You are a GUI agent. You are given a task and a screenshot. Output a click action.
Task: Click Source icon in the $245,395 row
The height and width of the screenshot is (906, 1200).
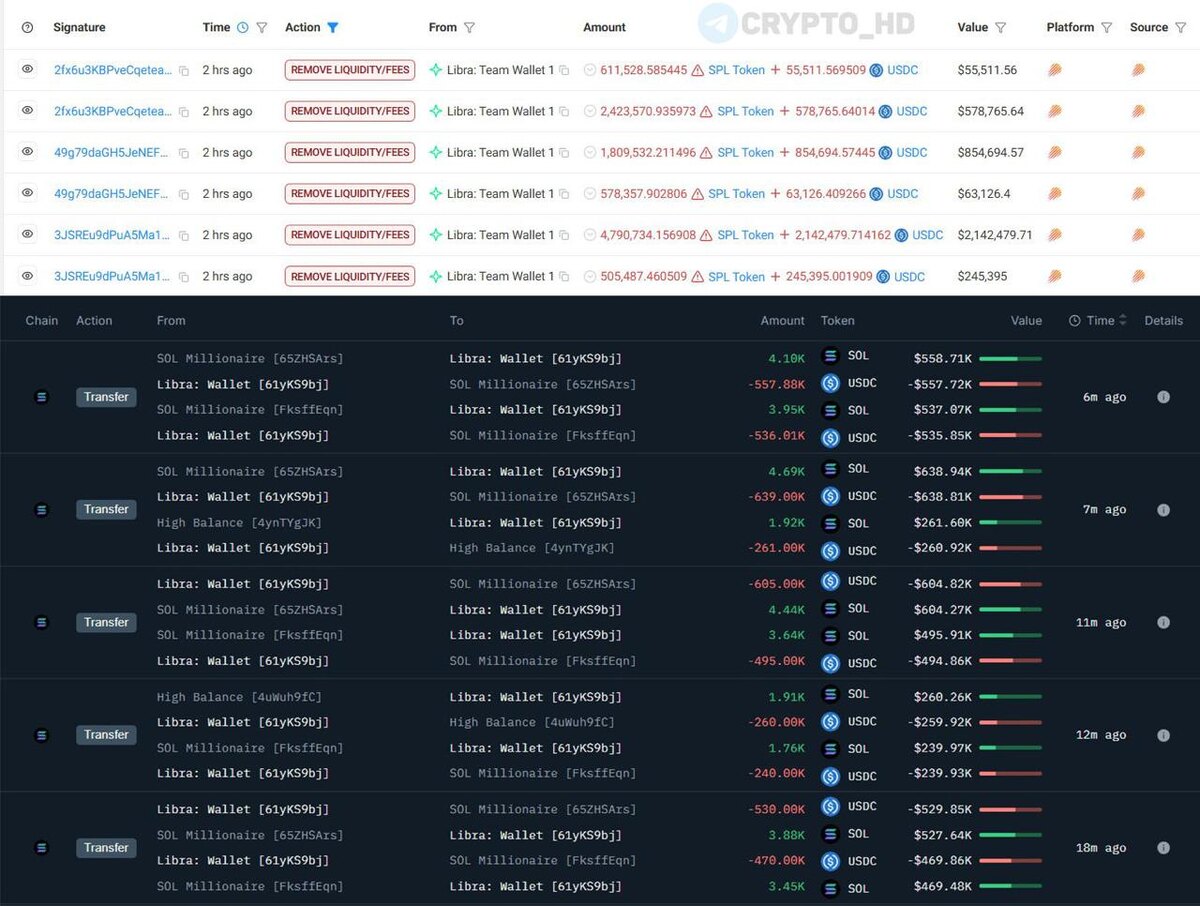(1138, 276)
